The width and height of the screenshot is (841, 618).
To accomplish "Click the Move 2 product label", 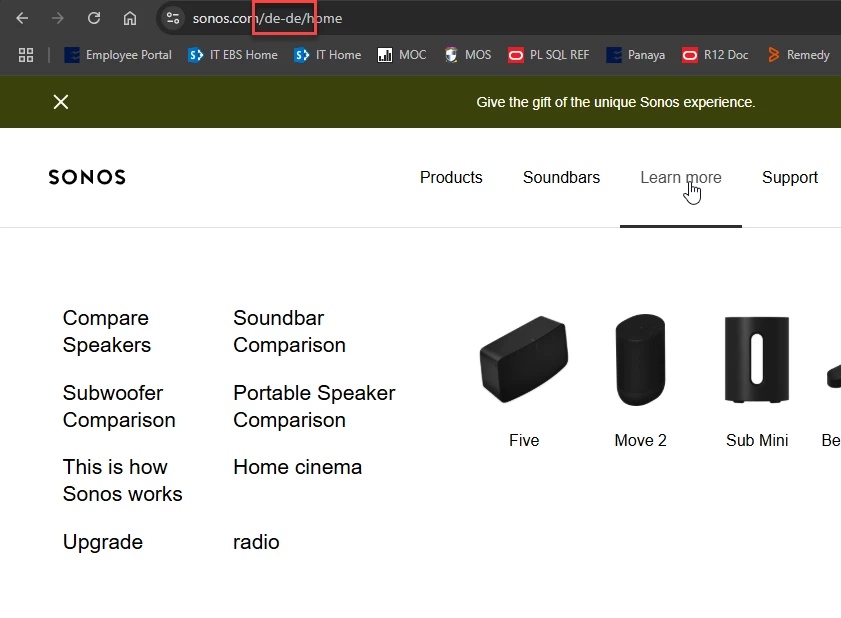I will 640,440.
